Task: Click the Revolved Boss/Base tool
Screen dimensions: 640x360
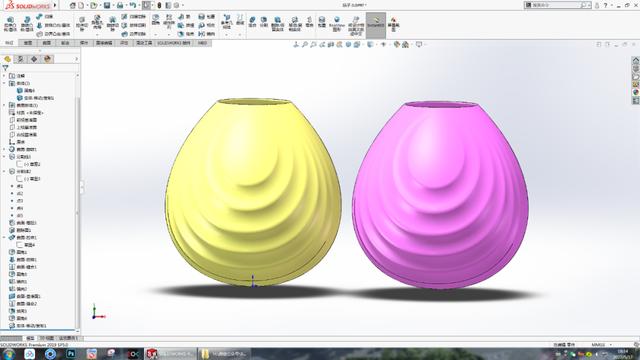Action: (27, 24)
